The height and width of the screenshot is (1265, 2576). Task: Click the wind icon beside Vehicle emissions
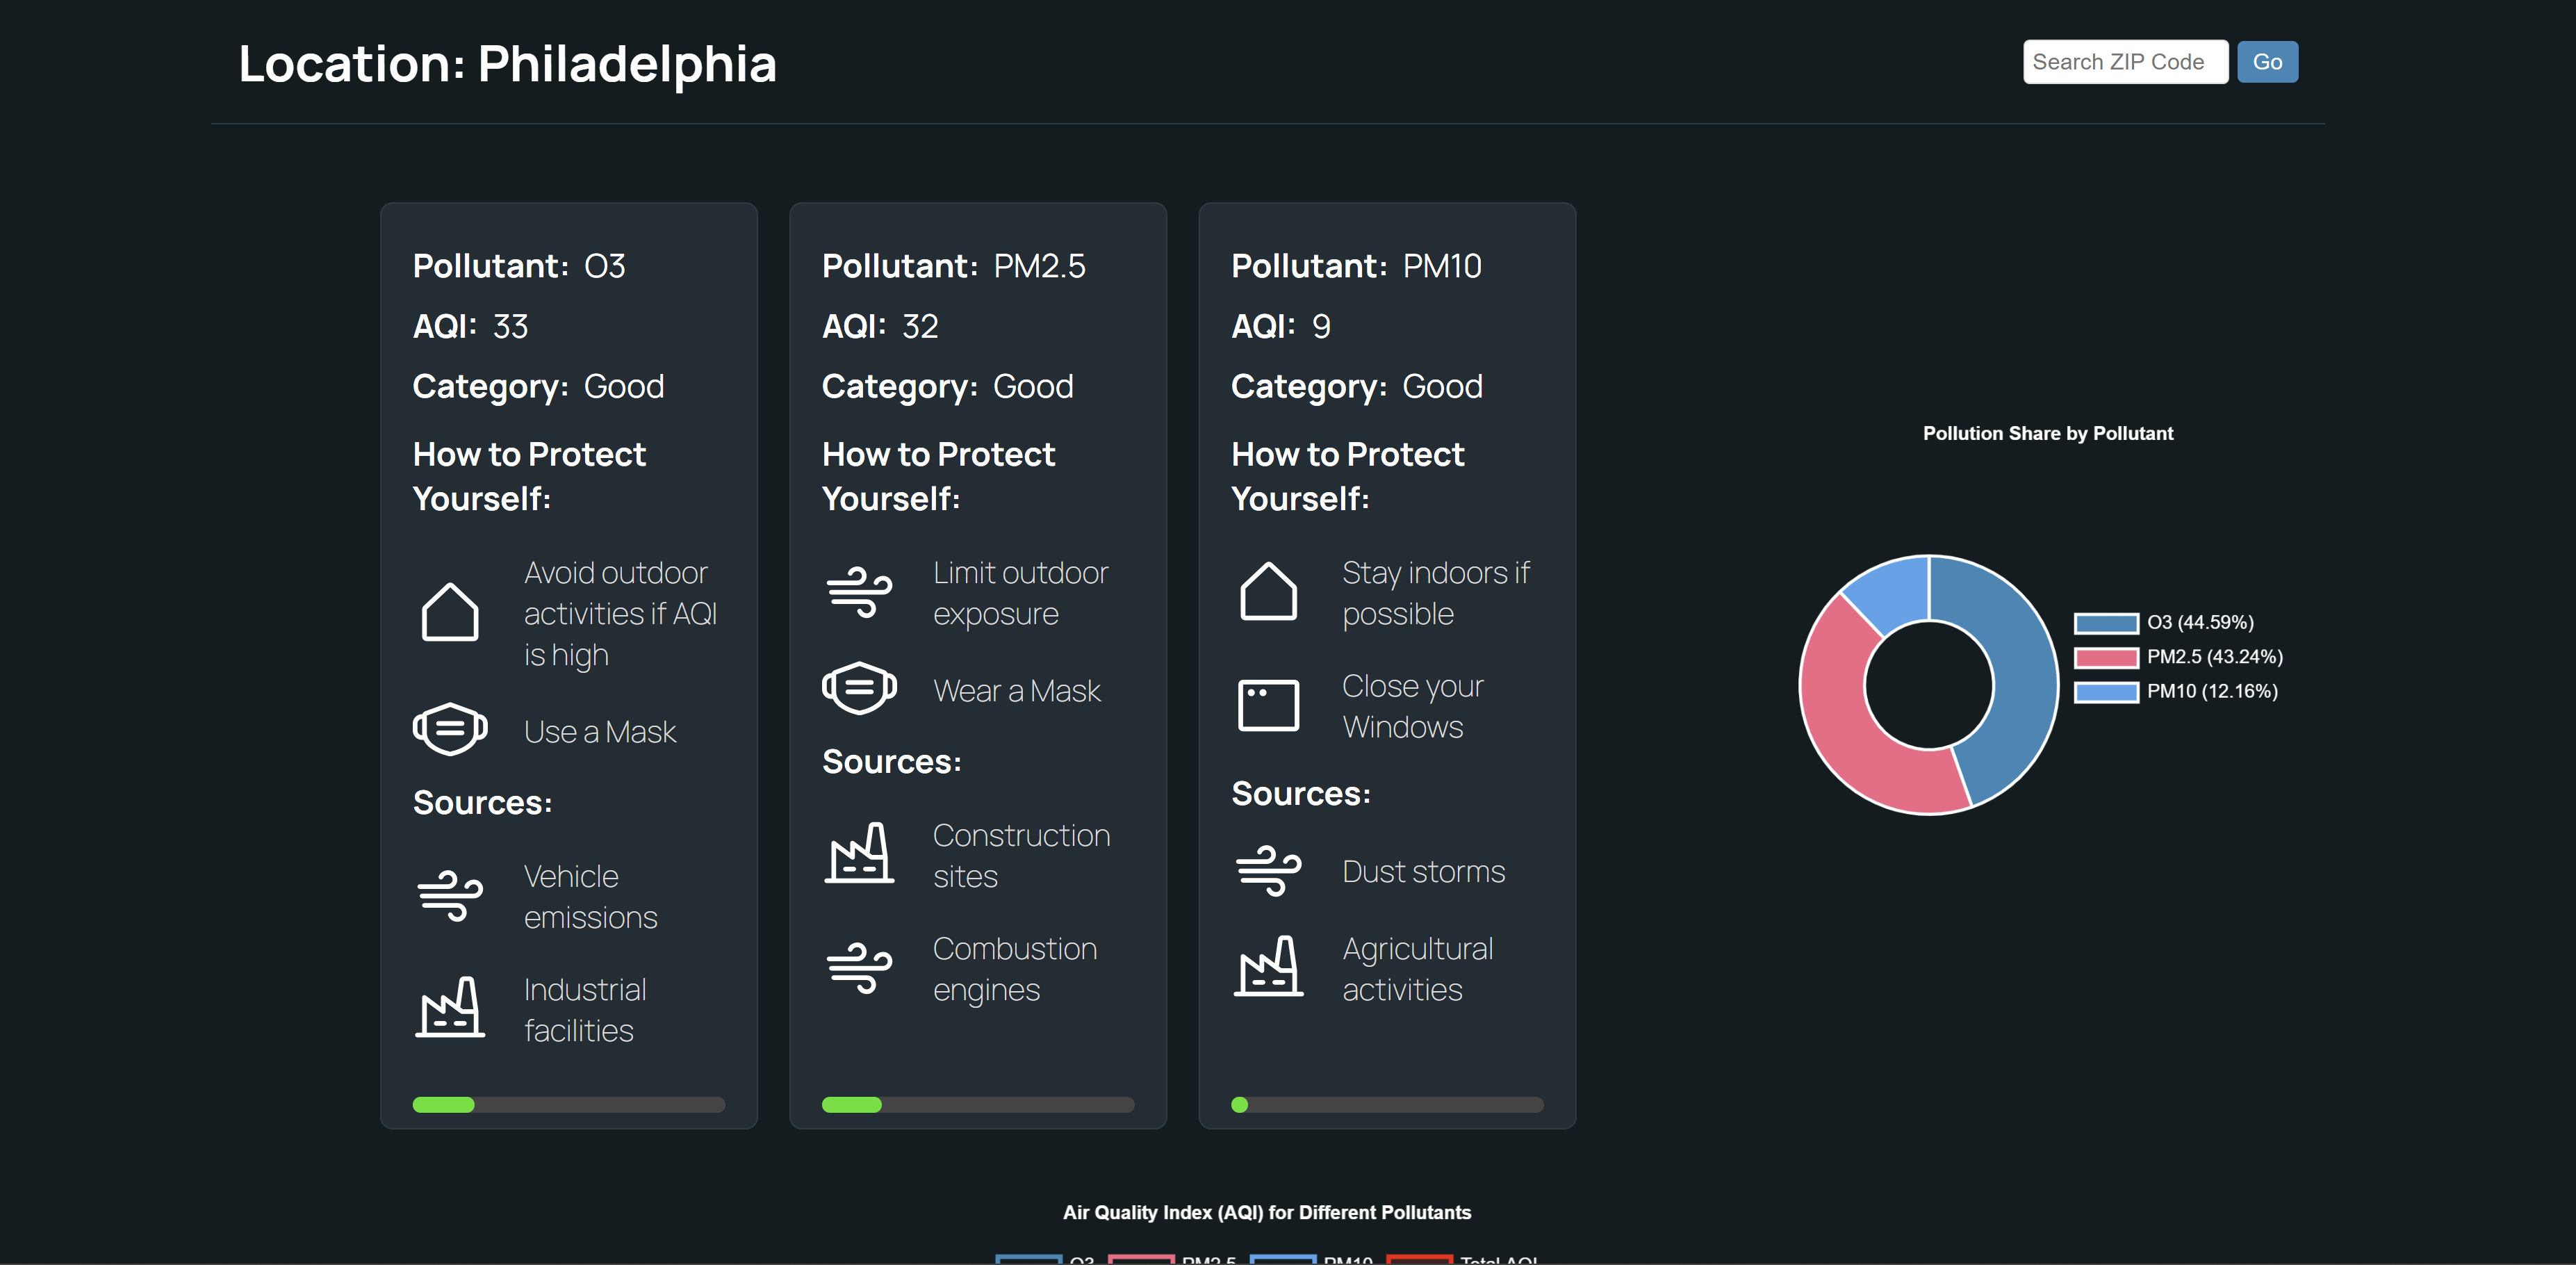[450, 896]
